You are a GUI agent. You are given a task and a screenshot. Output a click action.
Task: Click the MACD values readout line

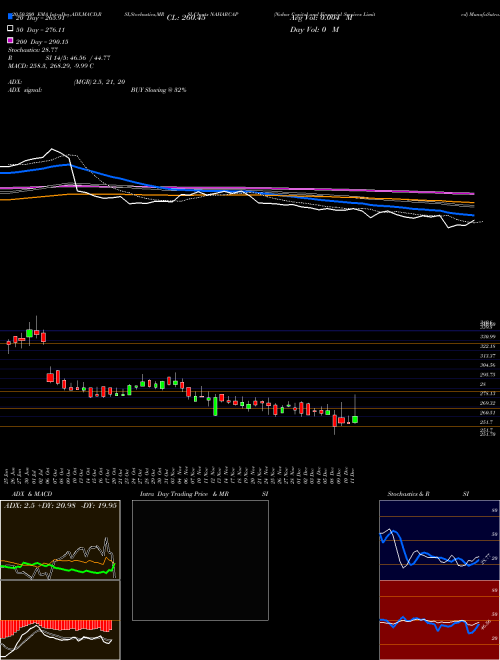[x=51, y=66]
